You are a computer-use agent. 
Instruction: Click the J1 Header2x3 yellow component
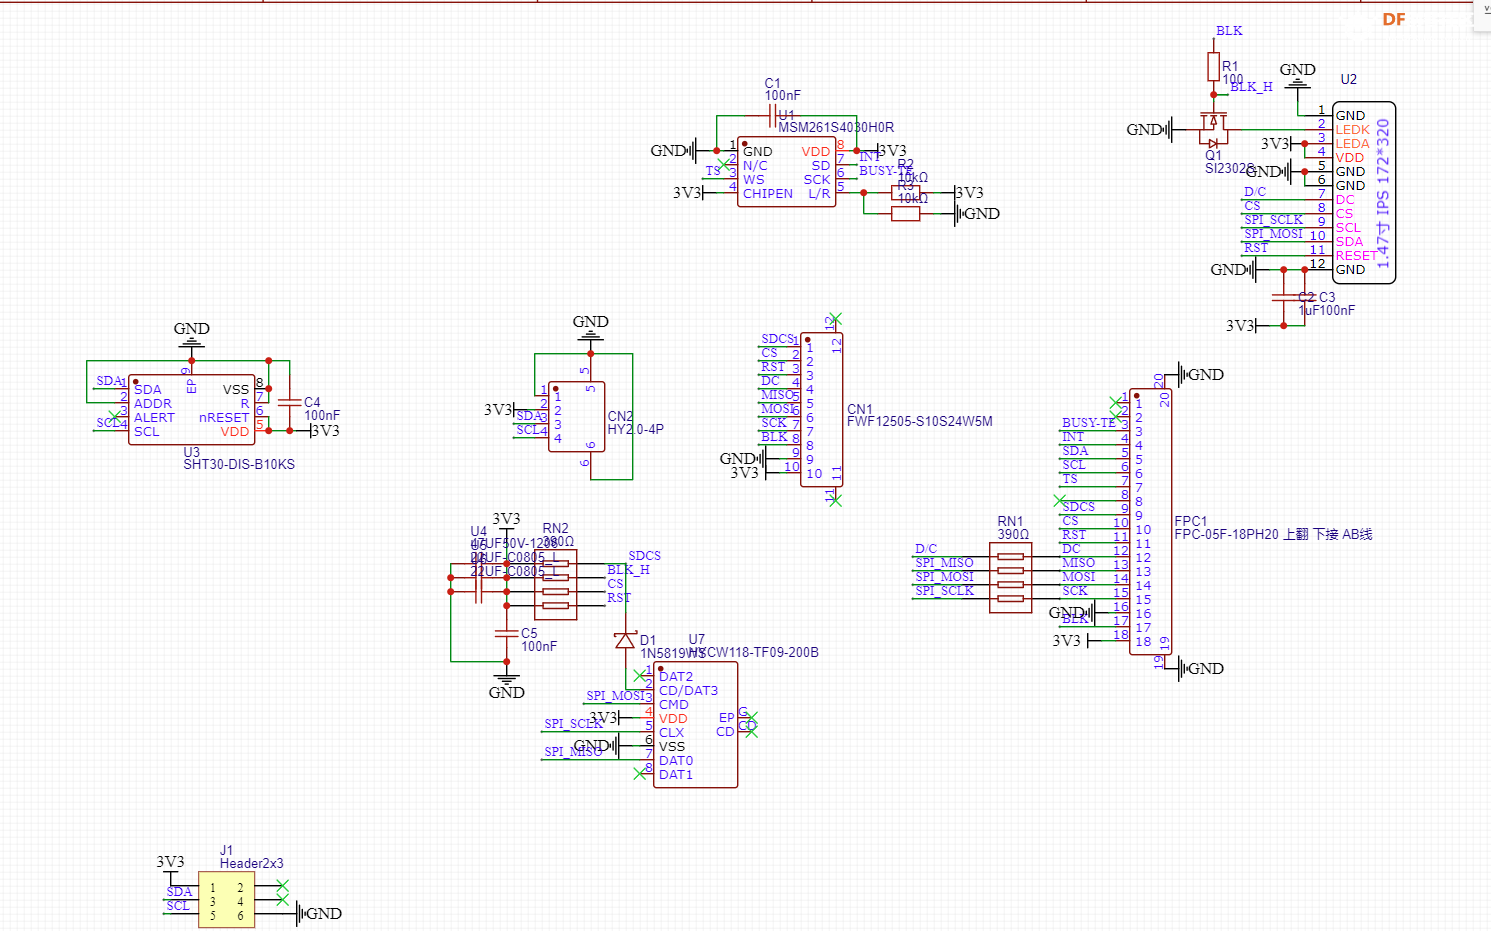pyautogui.click(x=226, y=900)
